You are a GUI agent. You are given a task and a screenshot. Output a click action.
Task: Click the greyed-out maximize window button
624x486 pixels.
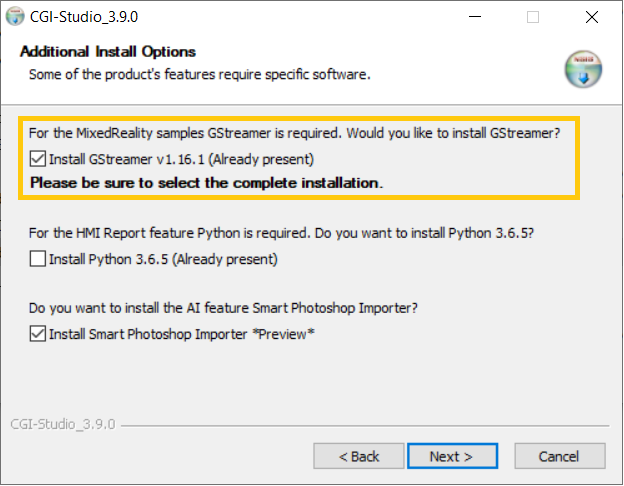click(x=532, y=17)
